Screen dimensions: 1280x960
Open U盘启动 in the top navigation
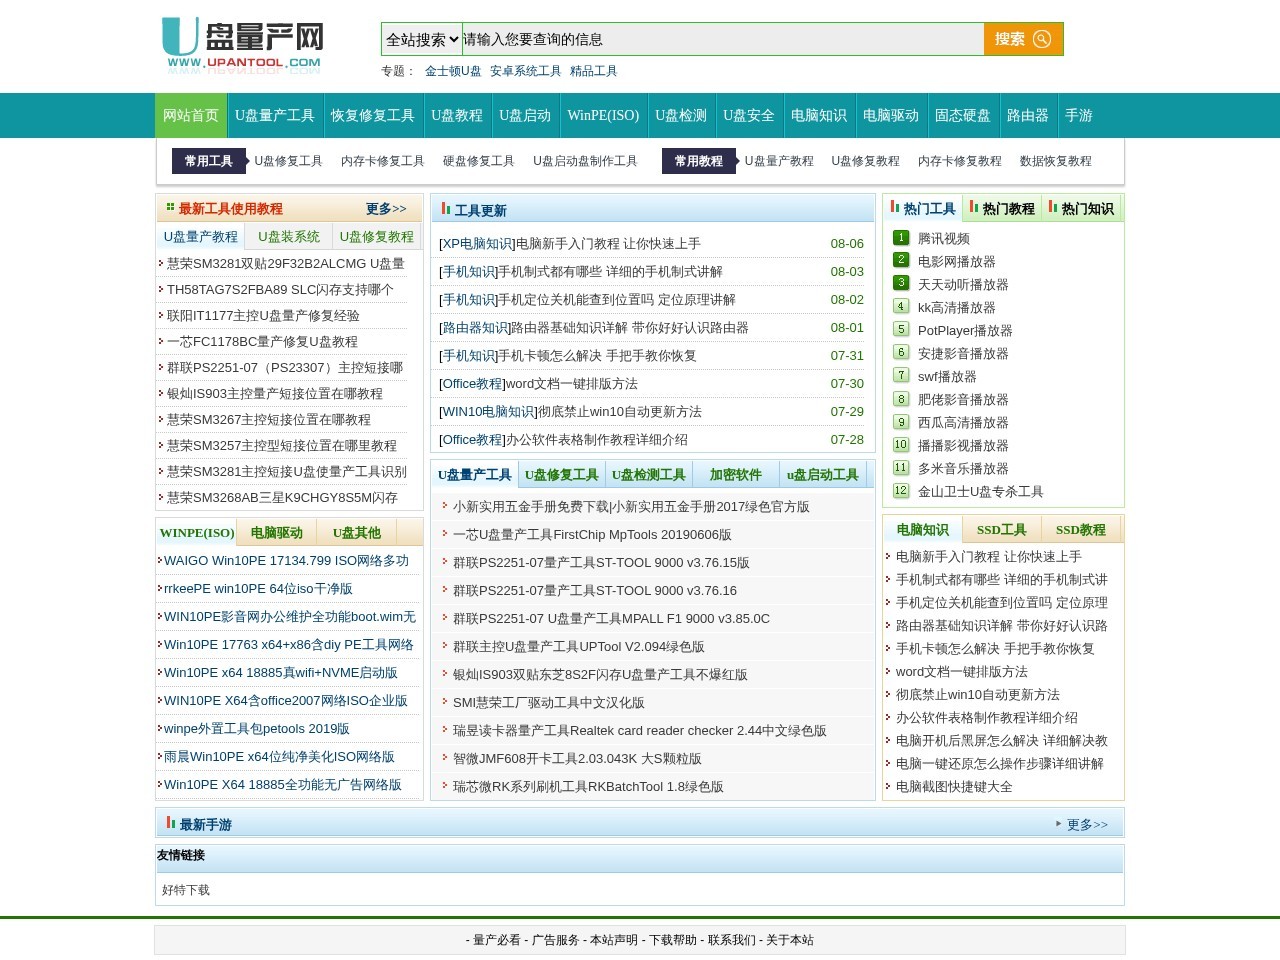click(x=525, y=115)
